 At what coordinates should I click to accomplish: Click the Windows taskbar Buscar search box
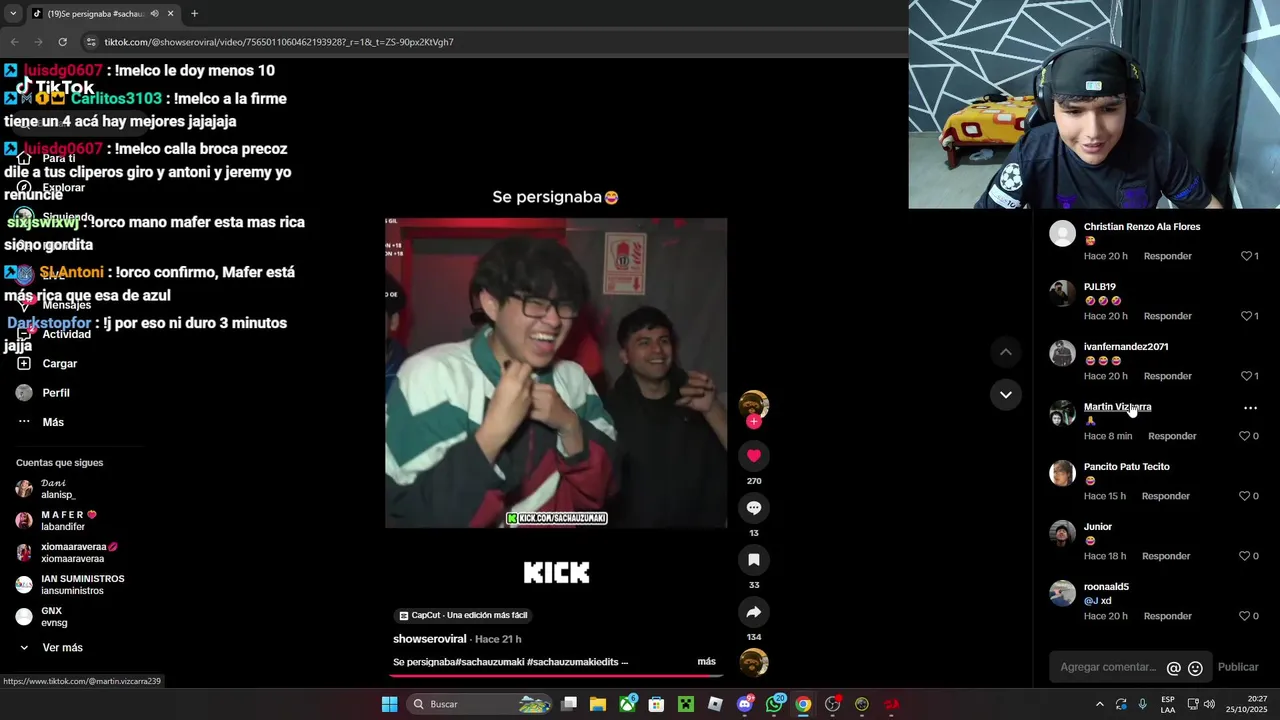(x=480, y=704)
